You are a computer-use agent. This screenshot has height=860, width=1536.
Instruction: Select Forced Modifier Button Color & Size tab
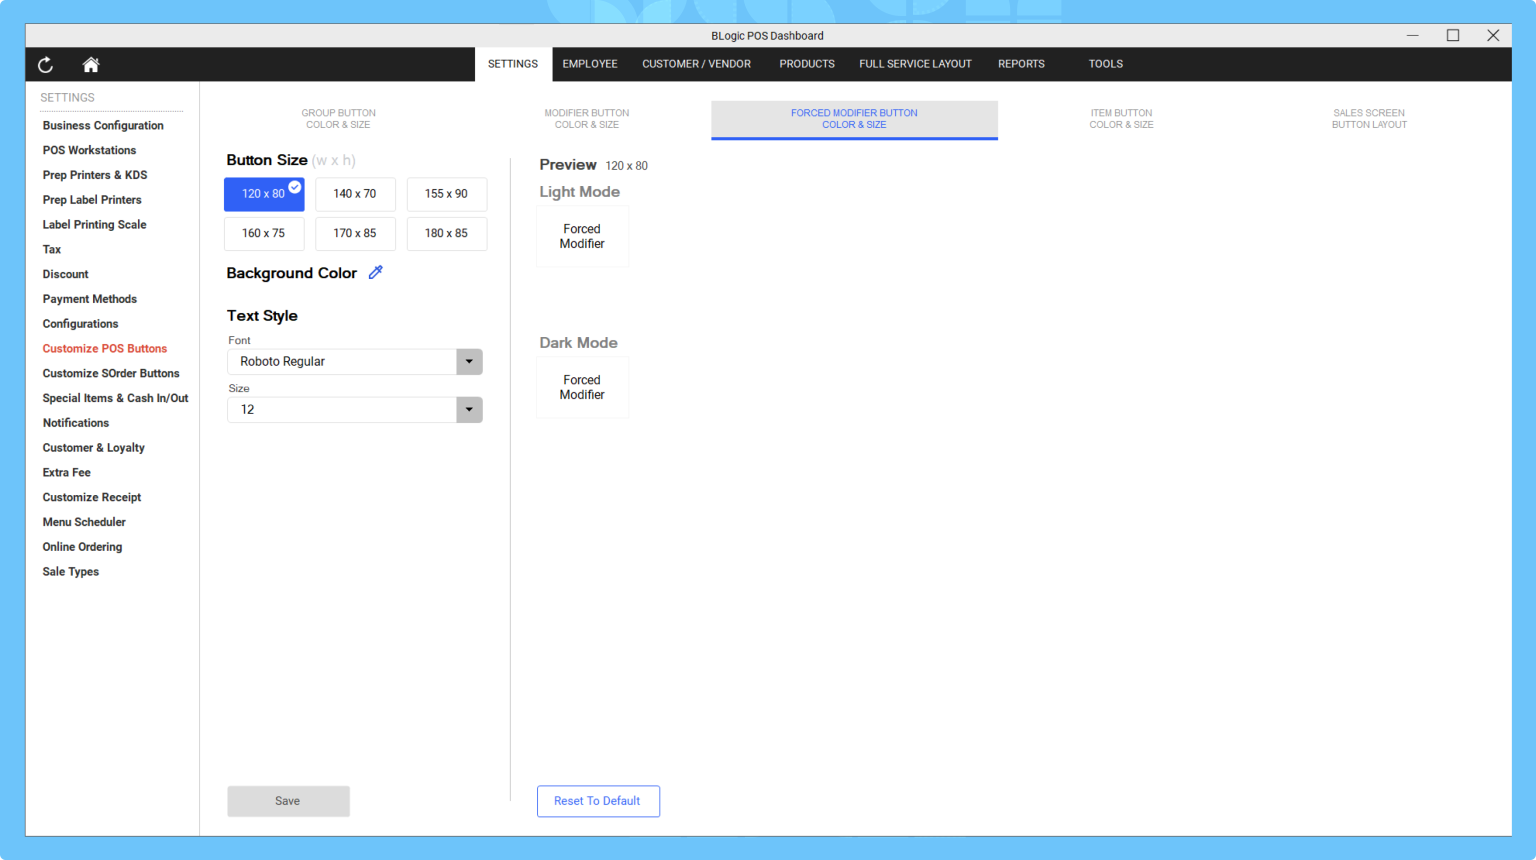pyautogui.click(x=854, y=119)
